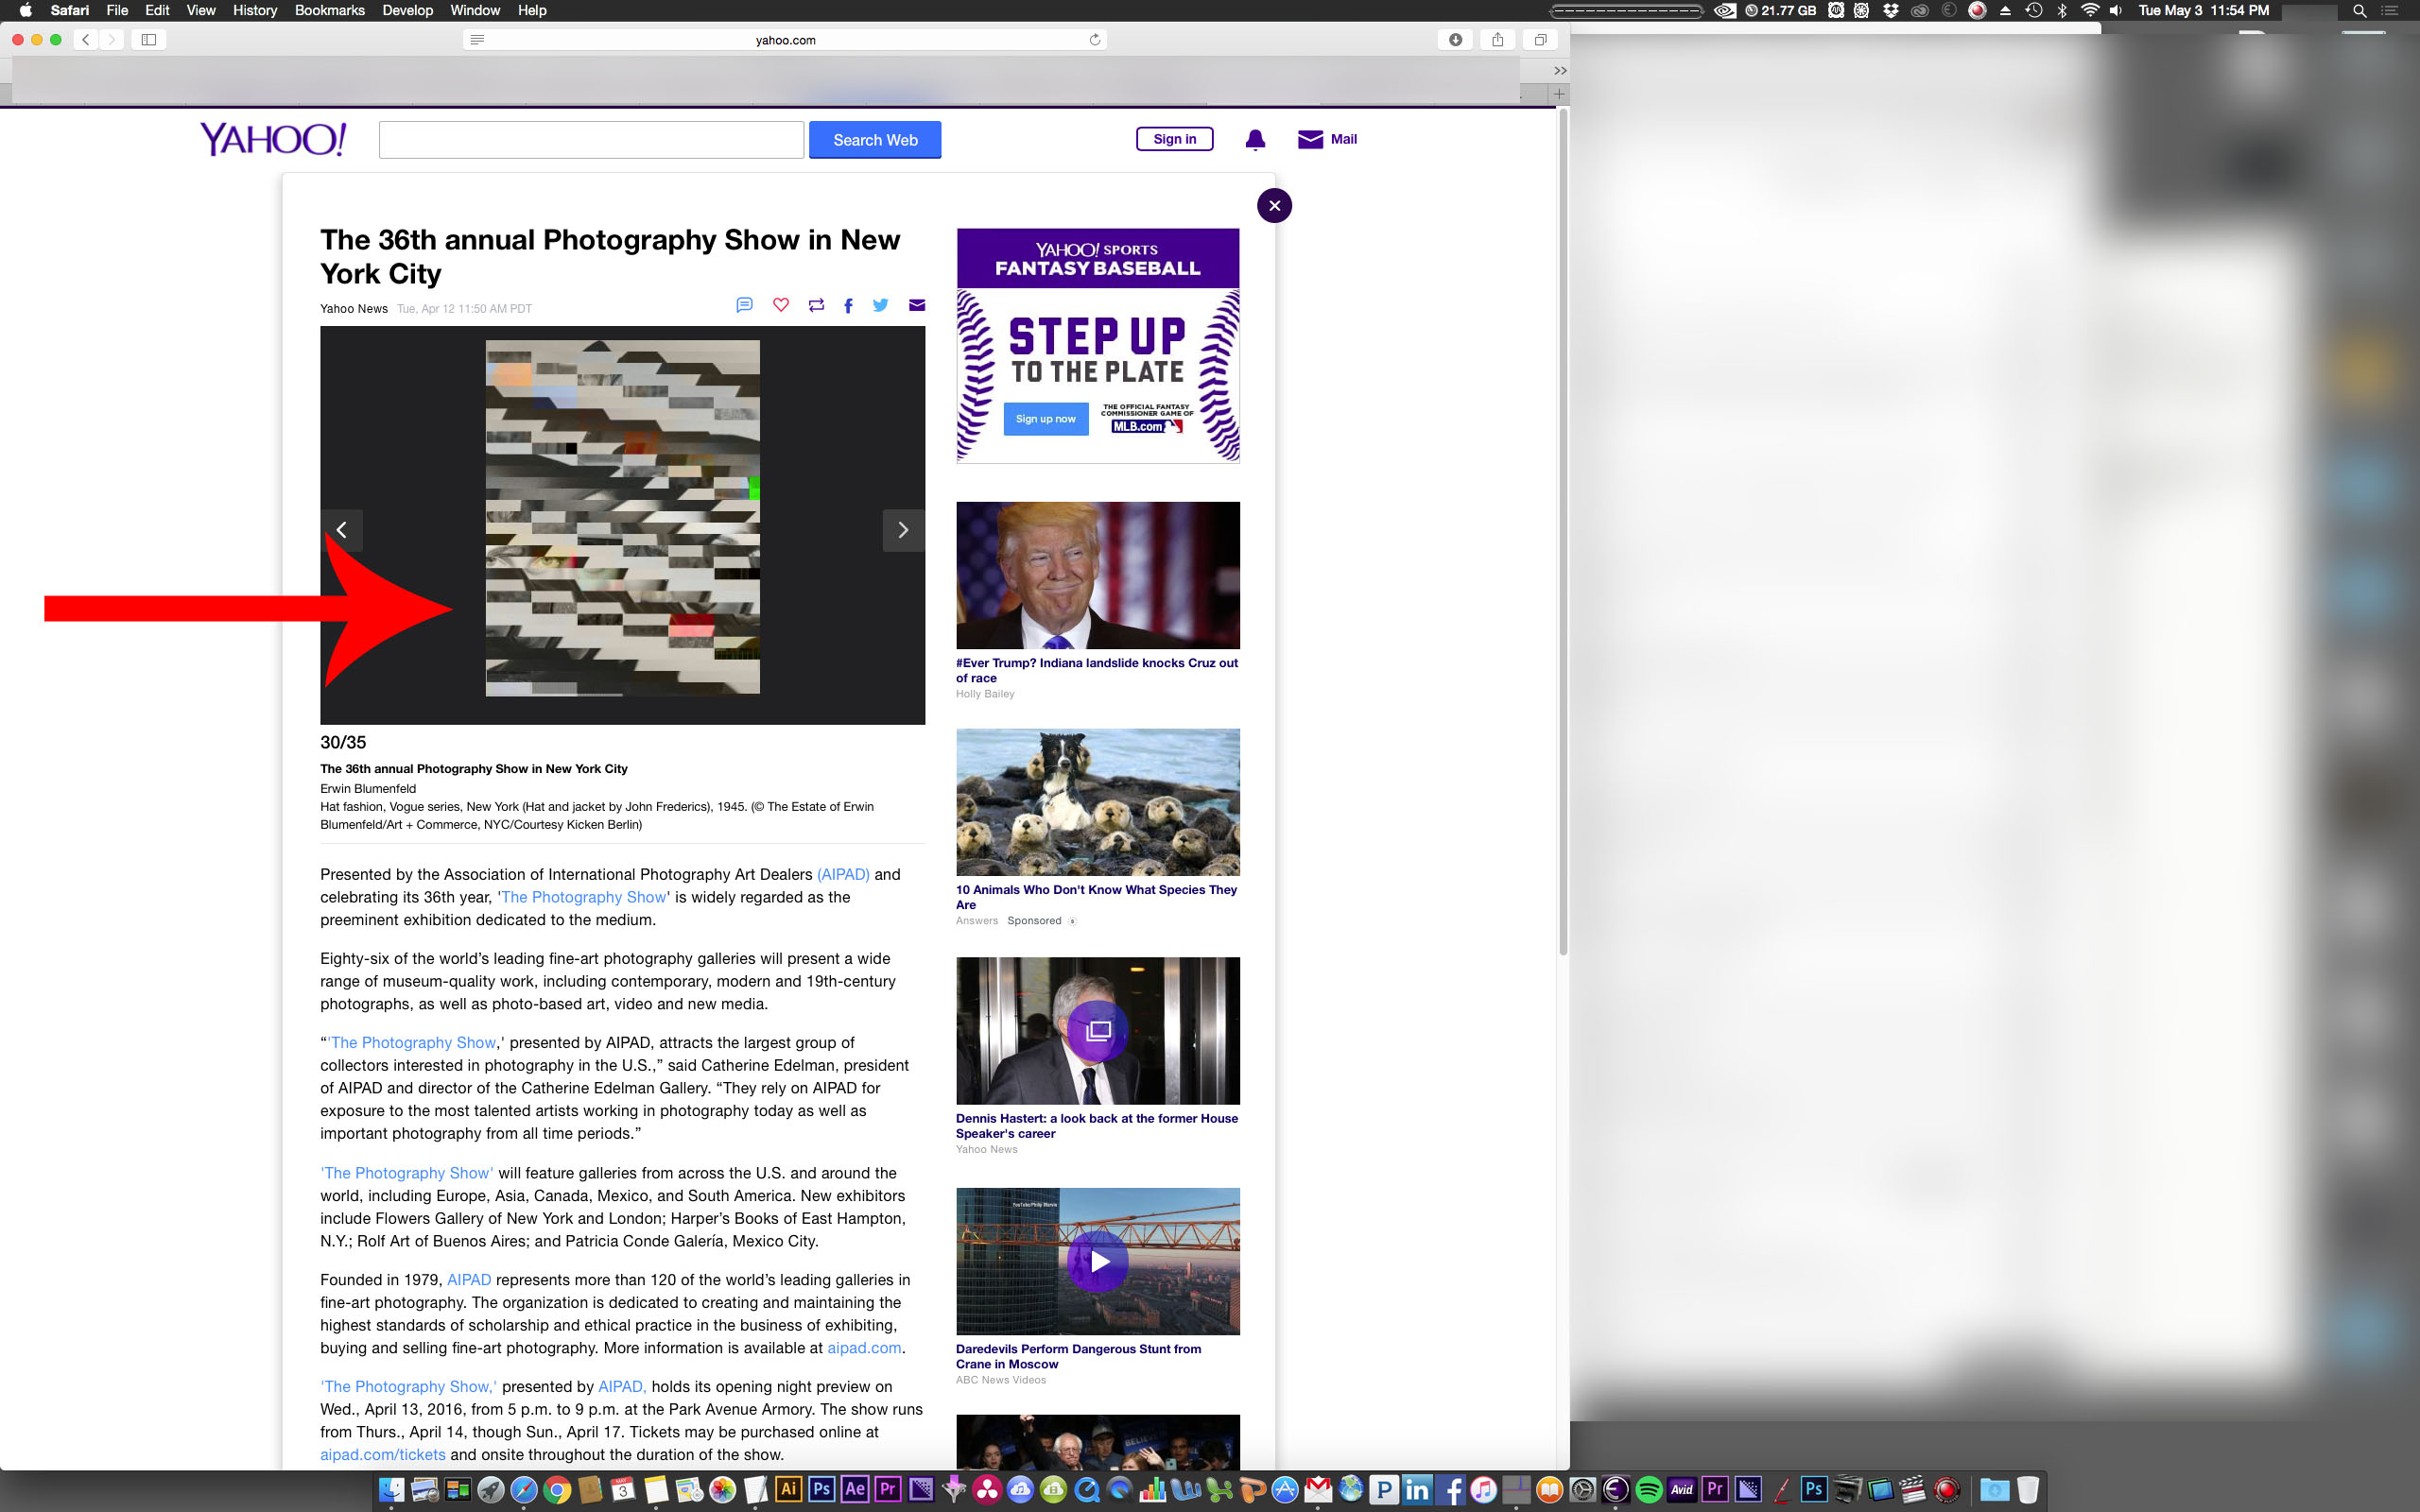Open the History menu

255,10
